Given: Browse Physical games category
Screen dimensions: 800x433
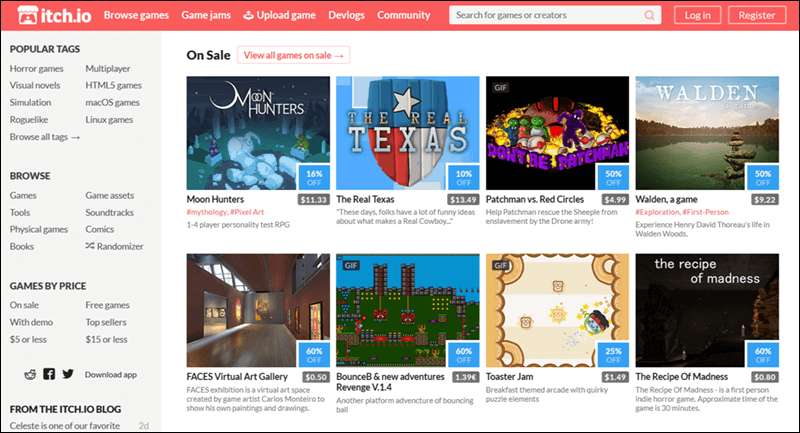Looking at the screenshot, I should coord(39,229).
